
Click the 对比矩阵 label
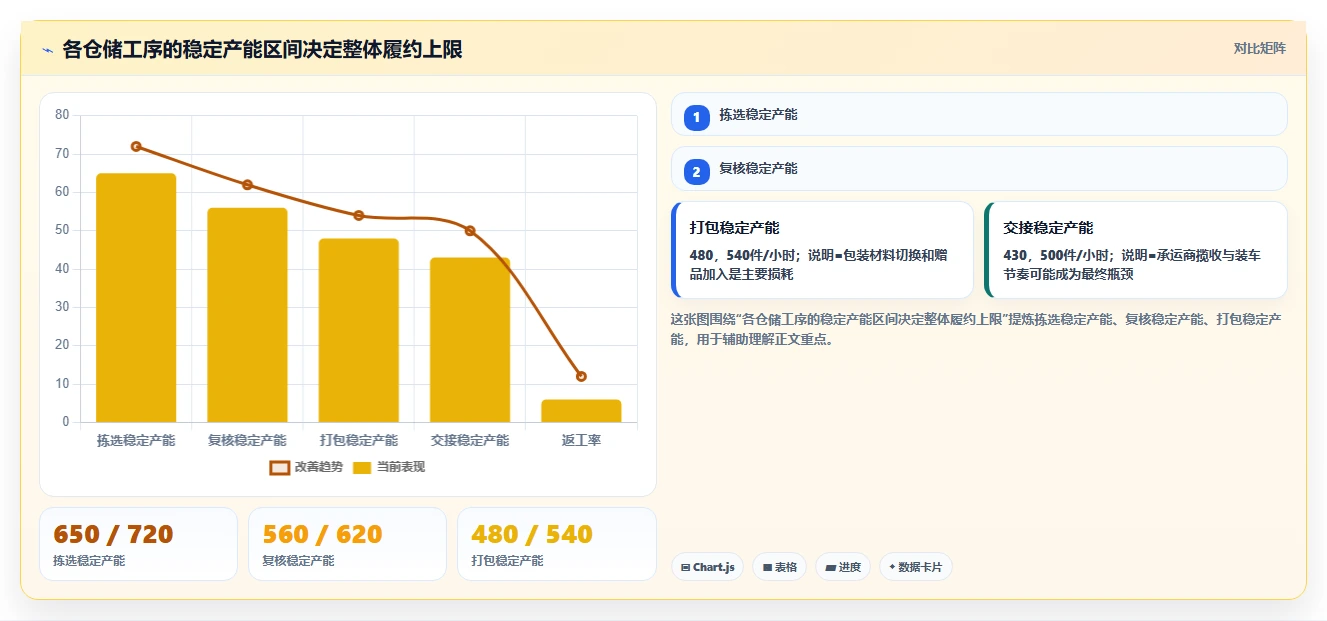(x=1259, y=48)
